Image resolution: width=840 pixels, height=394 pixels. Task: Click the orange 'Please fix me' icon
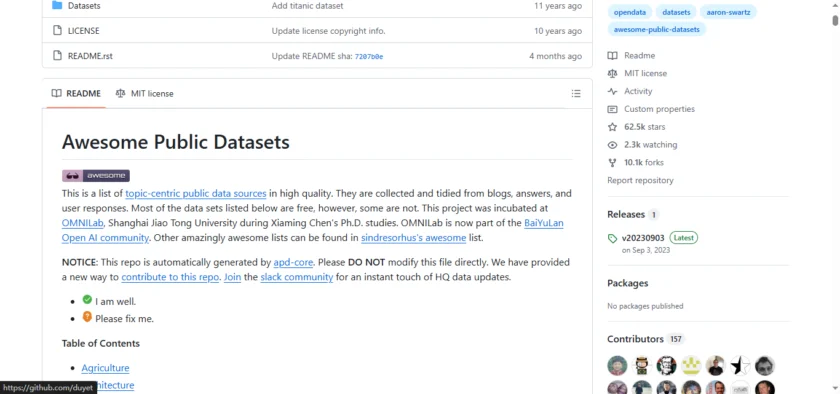(x=87, y=317)
